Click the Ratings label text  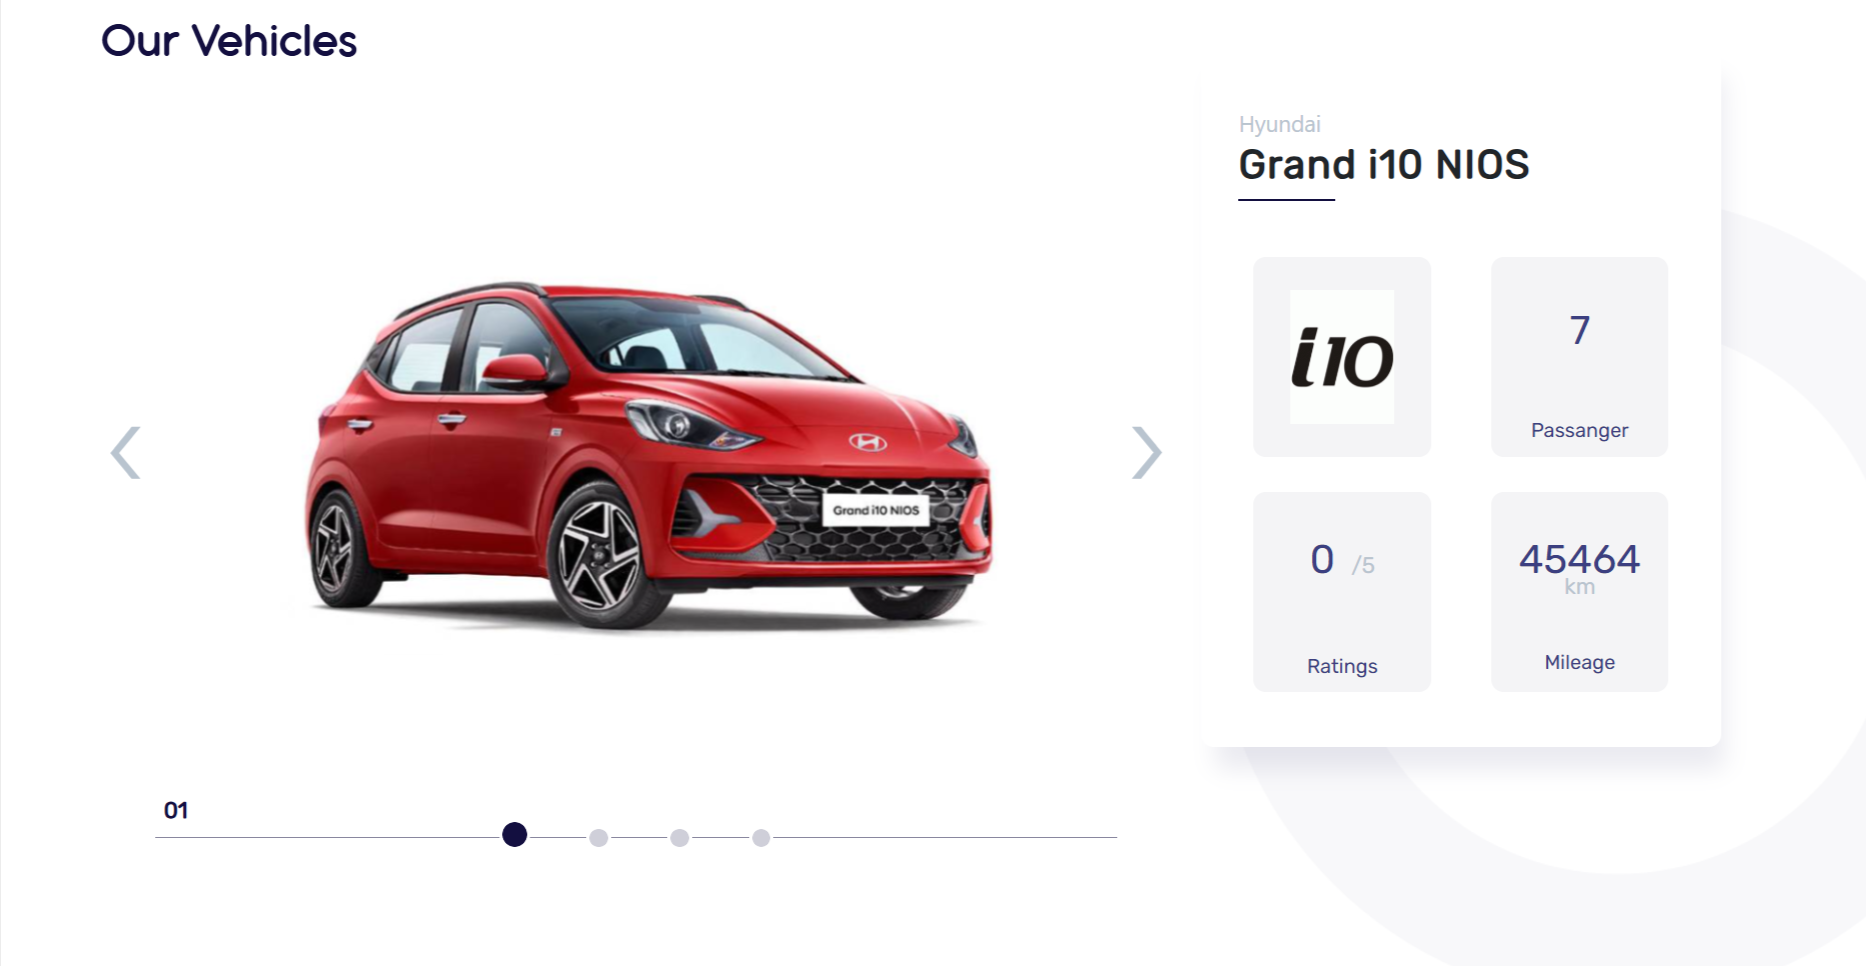pyautogui.click(x=1342, y=666)
